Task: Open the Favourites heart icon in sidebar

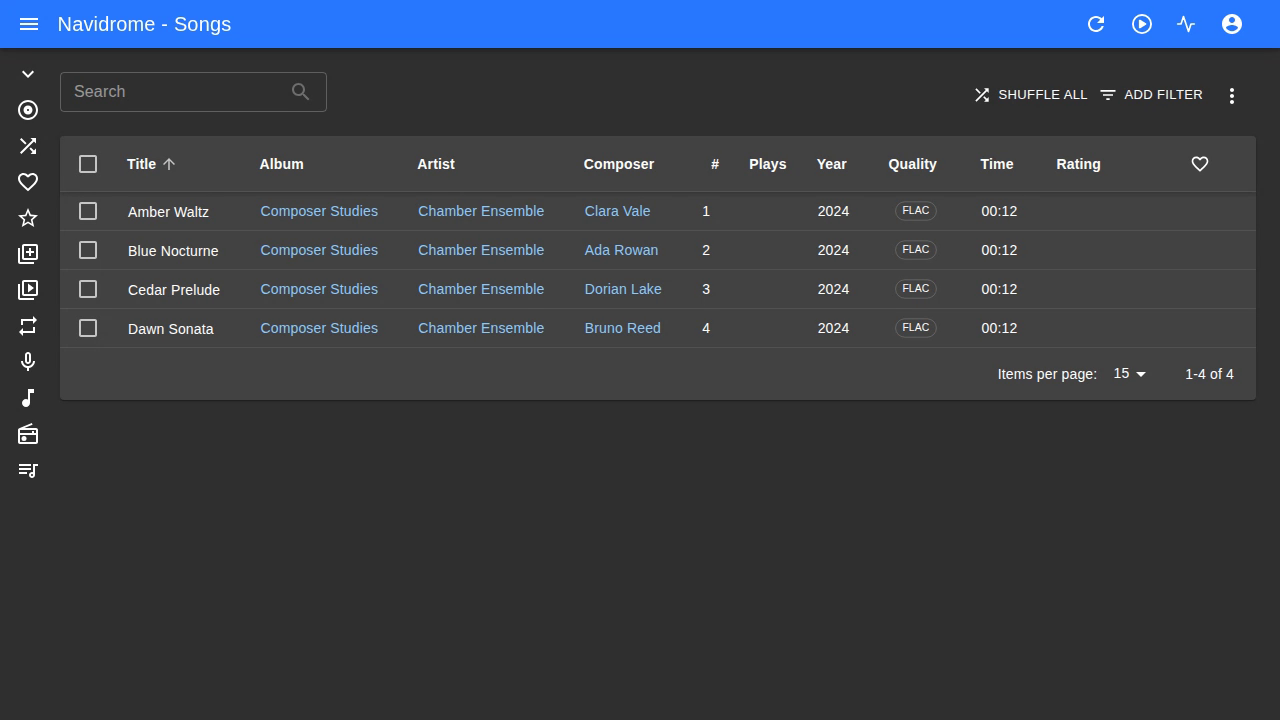Action: click(28, 182)
